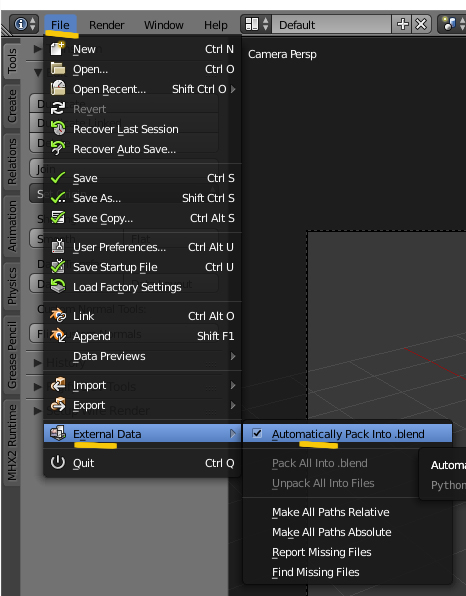Click the Export icon
The image size is (466, 596).
(58, 404)
